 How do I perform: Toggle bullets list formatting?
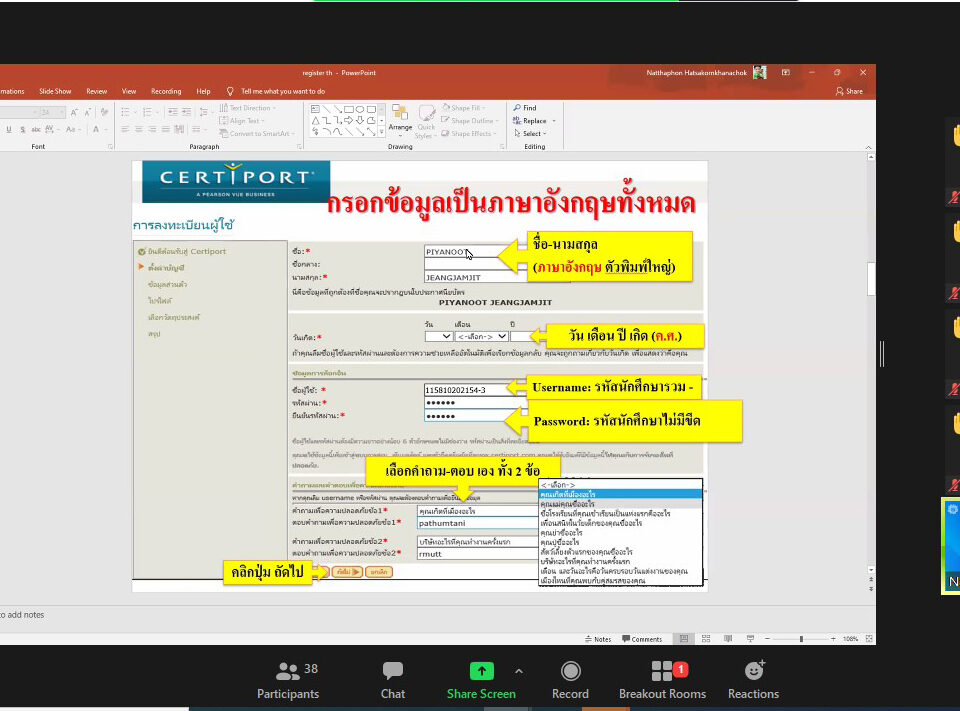pyautogui.click(x=128, y=112)
